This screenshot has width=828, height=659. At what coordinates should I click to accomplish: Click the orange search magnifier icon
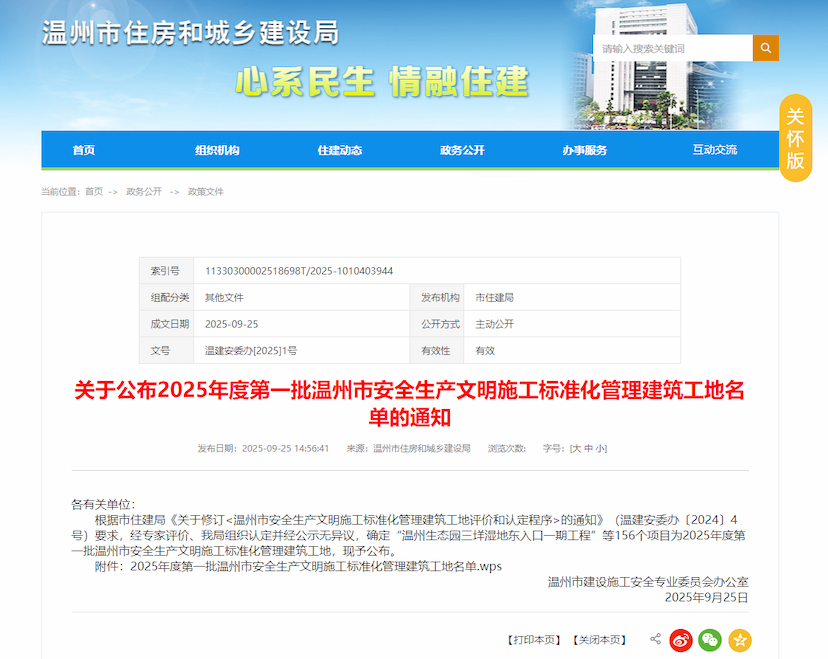pos(766,47)
